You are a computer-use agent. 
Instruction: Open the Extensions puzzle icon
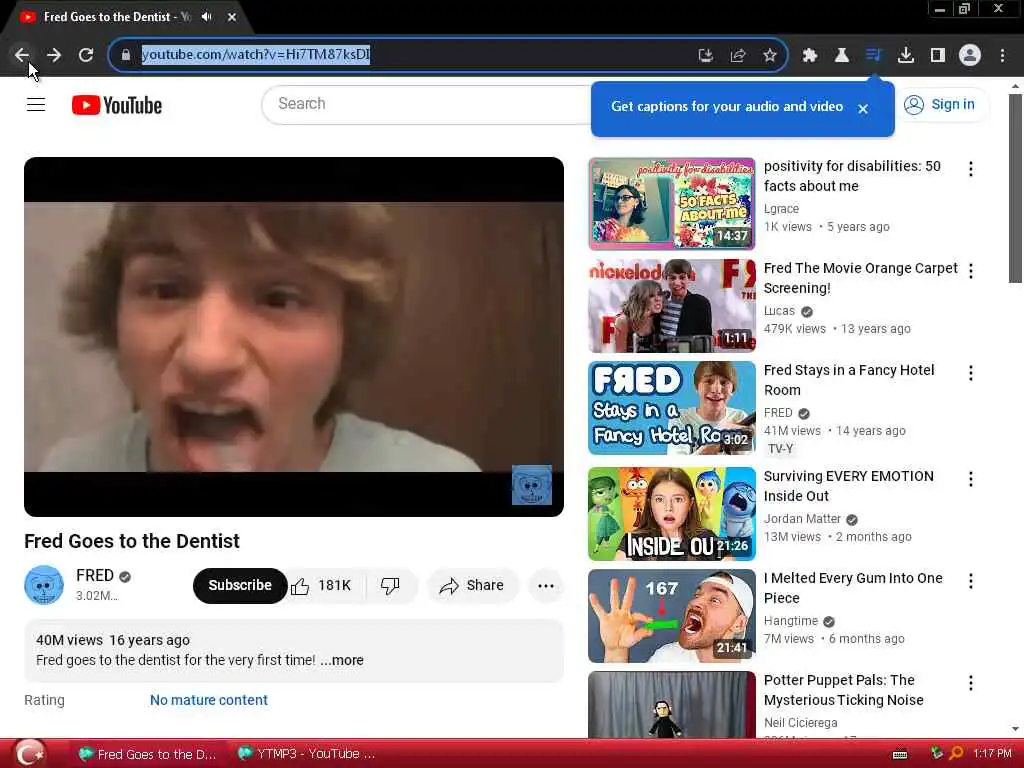(810, 56)
